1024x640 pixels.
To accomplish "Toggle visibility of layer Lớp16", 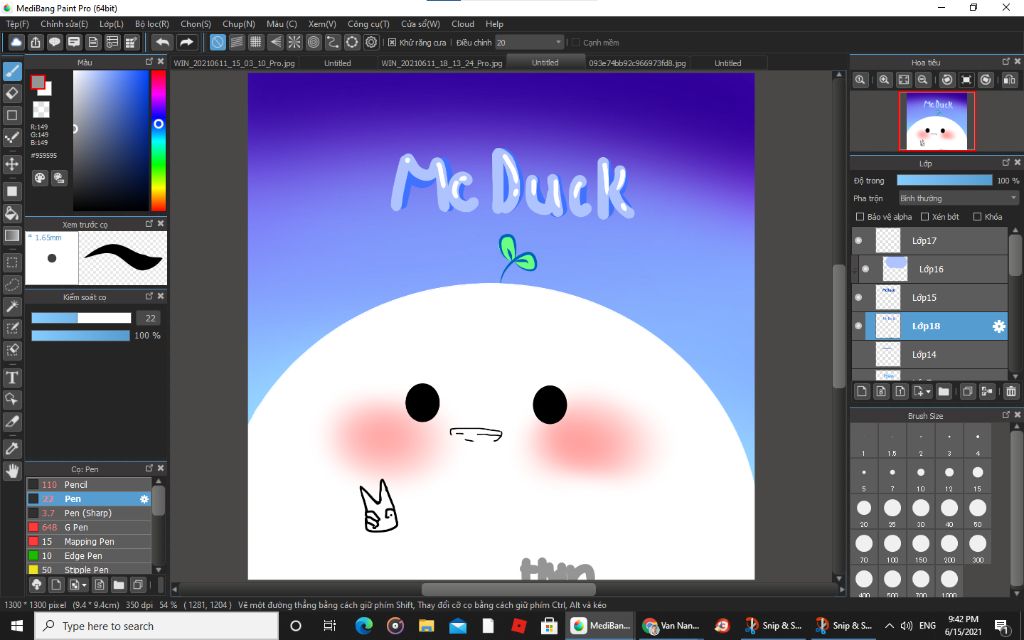I will coord(865,268).
